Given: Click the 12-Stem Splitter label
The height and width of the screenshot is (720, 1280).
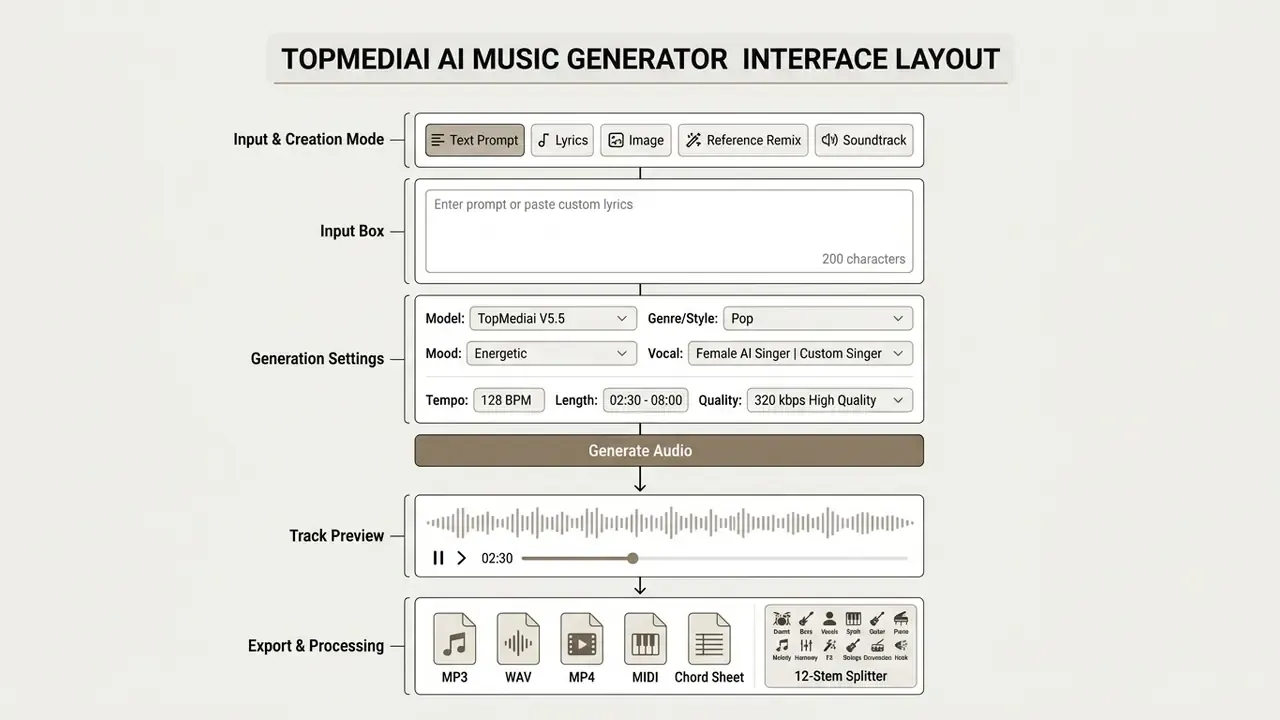Looking at the screenshot, I should click(840, 676).
